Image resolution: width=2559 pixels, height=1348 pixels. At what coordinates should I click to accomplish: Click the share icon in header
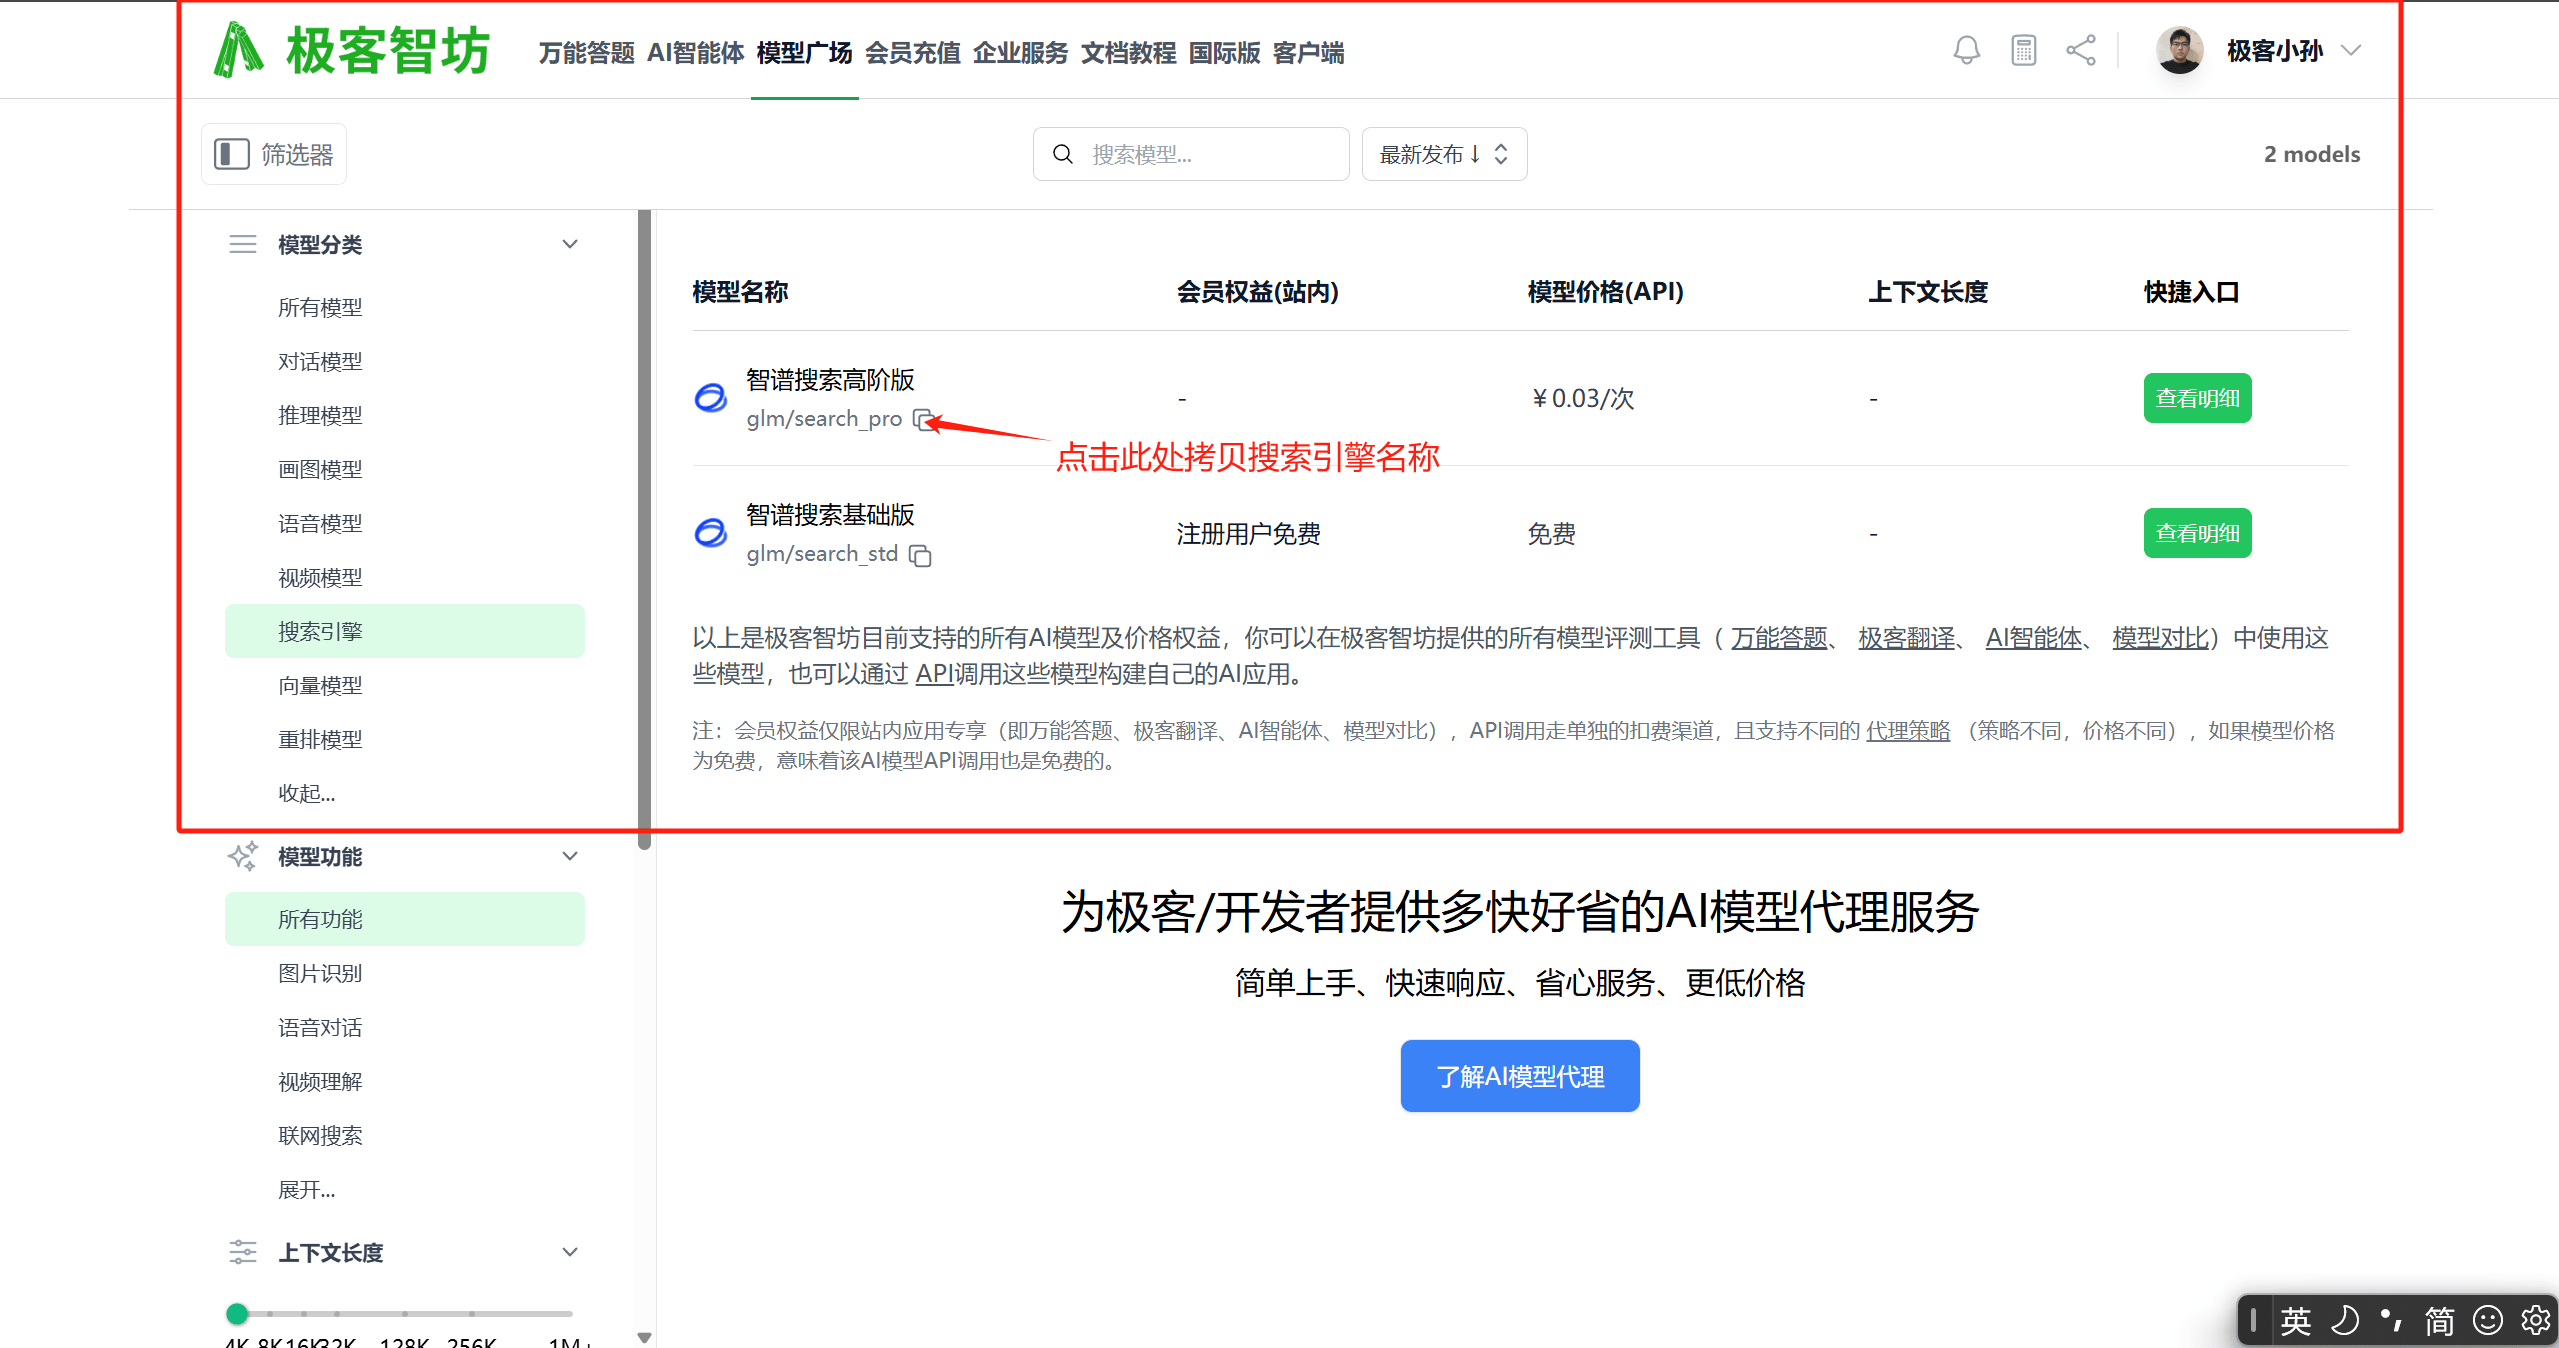(x=2081, y=50)
